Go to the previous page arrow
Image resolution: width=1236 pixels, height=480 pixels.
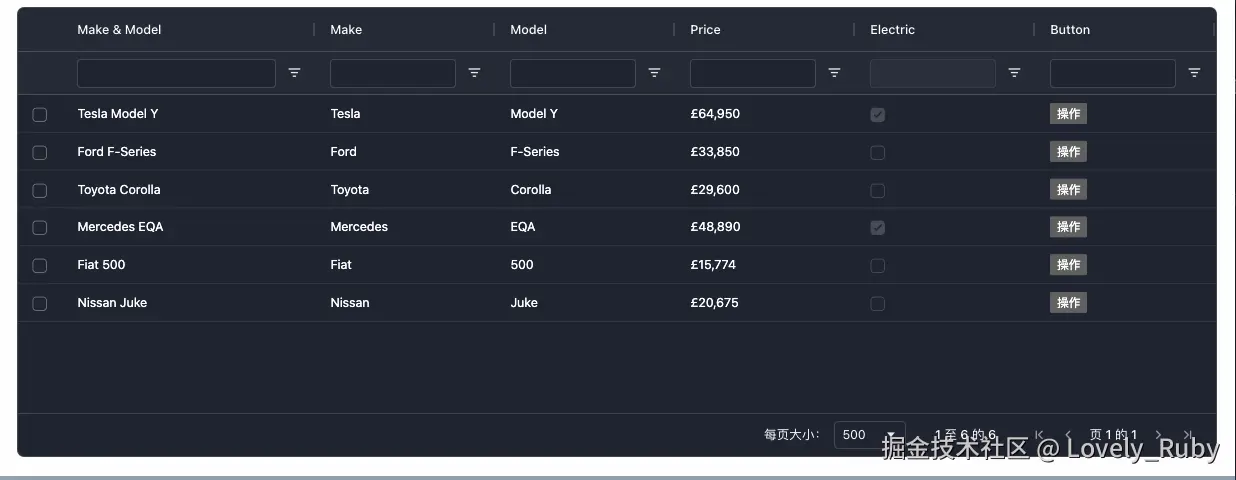(1068, 435)
